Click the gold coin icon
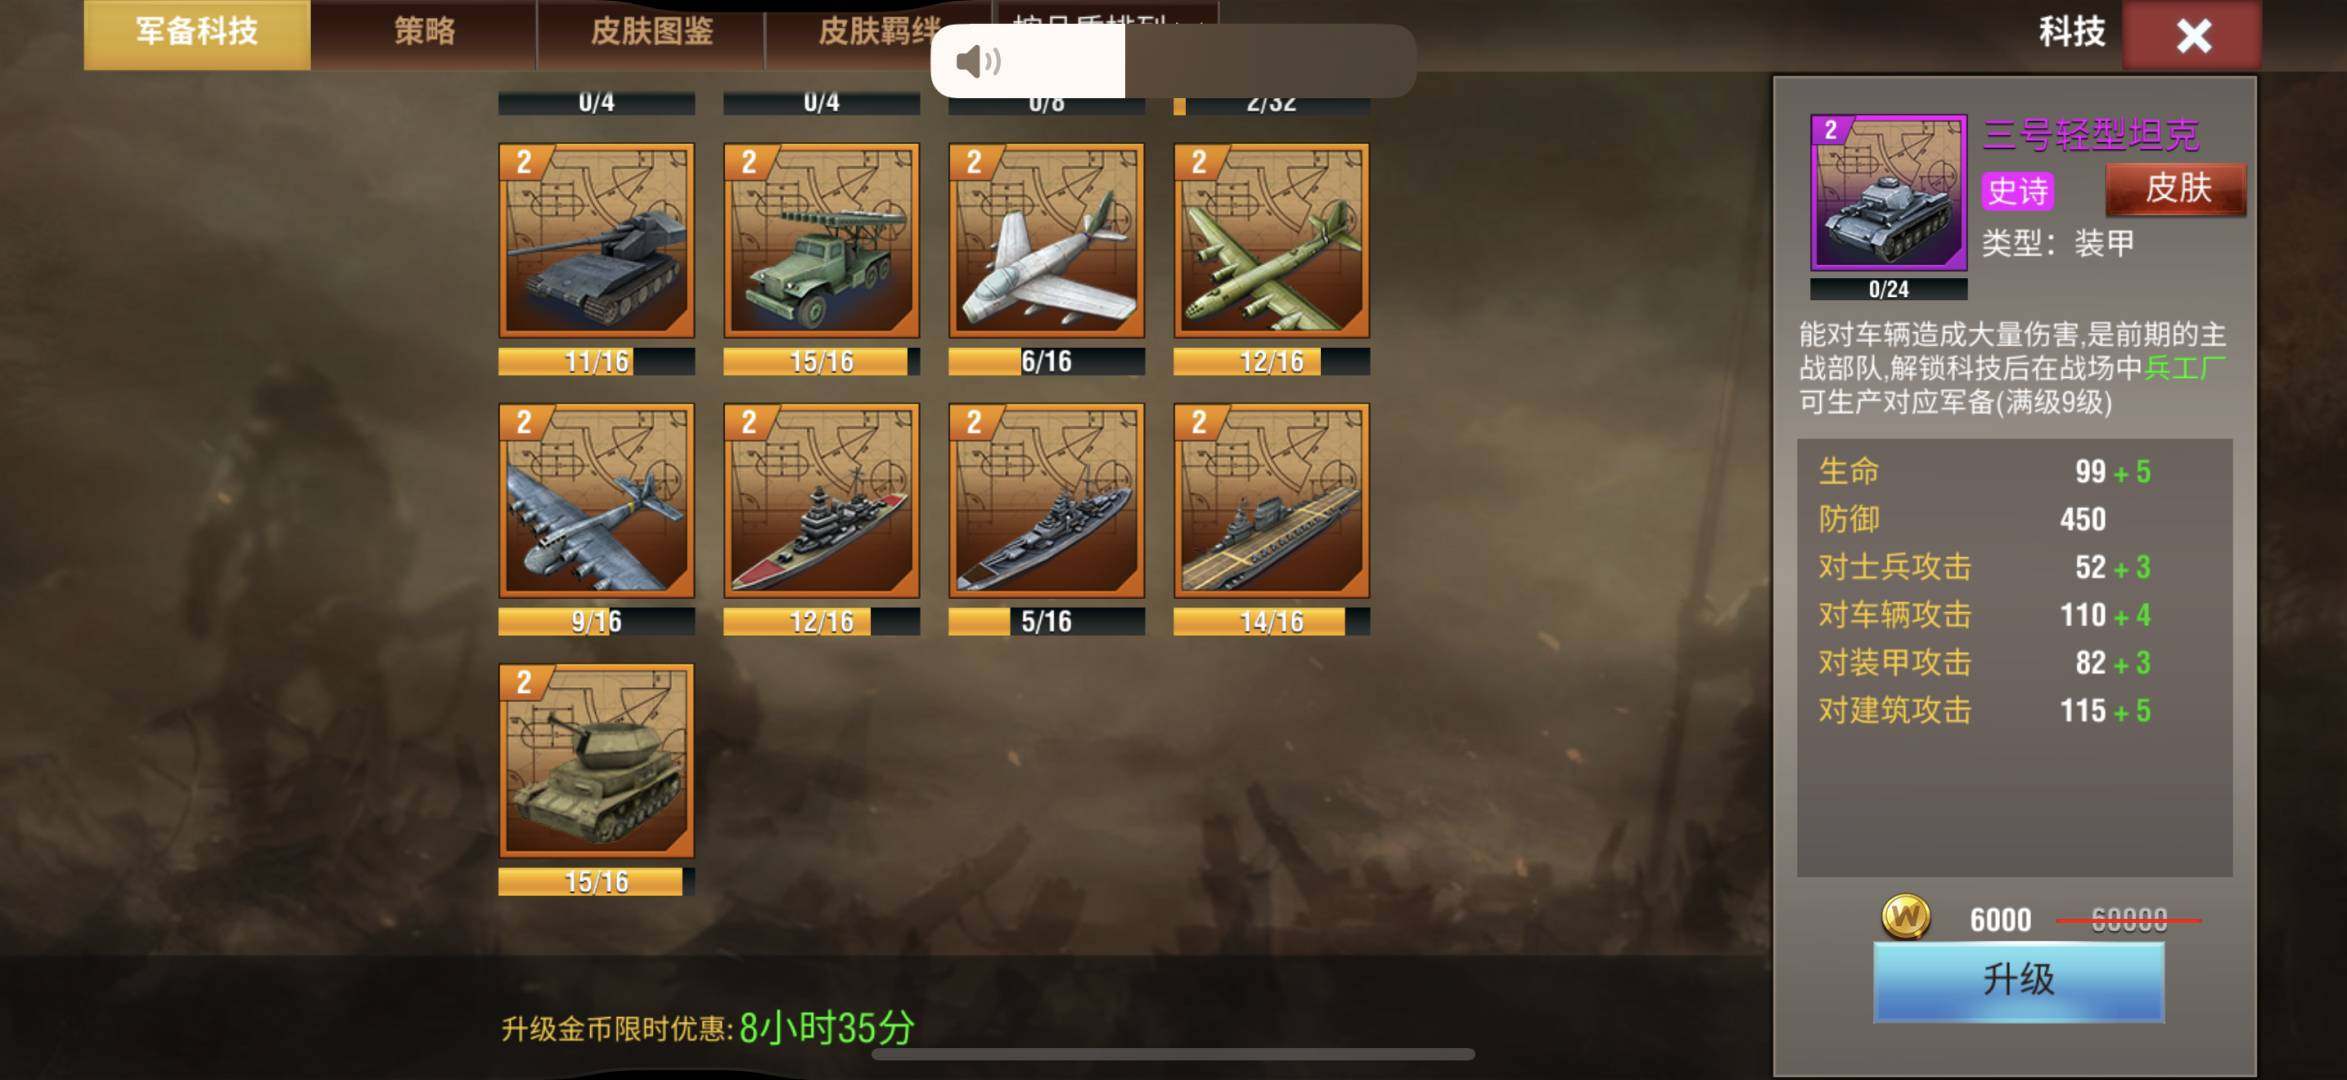2347x1080 pixels. pyautogui.click(x=1906, y=916)
